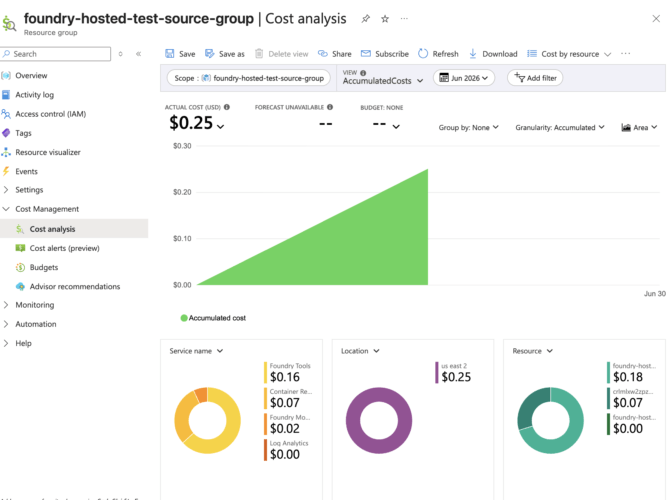Open the Group by: None dropdown
Viewport: 670px width, 500px height.
point(468,127)
